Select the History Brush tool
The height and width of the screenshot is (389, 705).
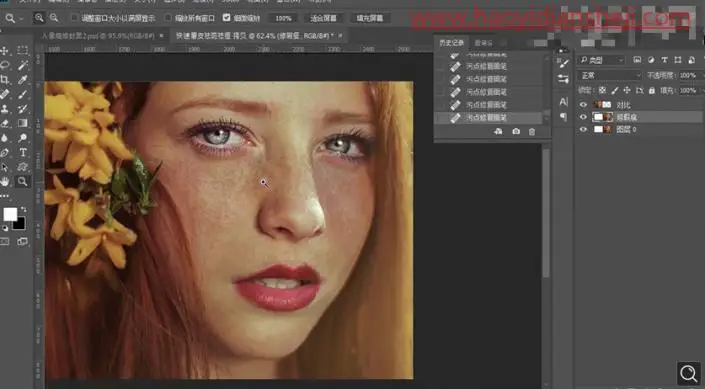point(22,109)
